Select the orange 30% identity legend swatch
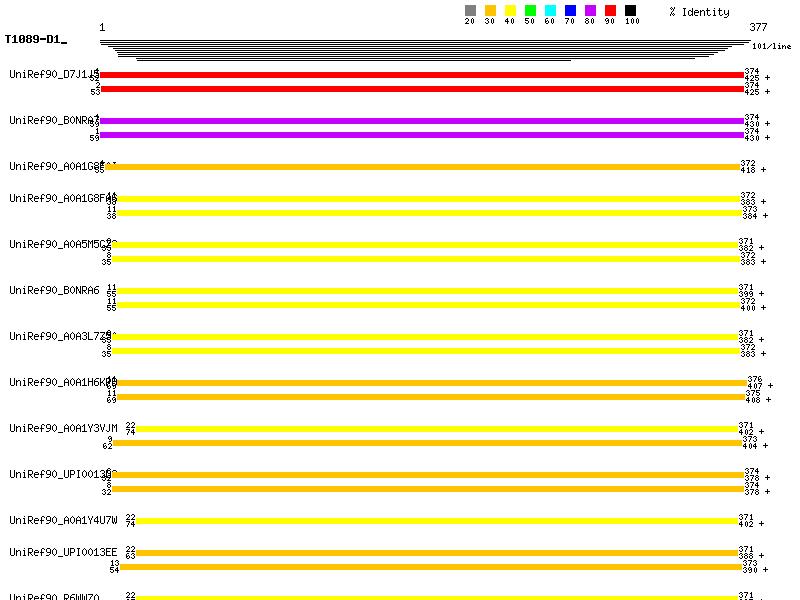This screenshot has width=800, height=600. coord(490,11)
